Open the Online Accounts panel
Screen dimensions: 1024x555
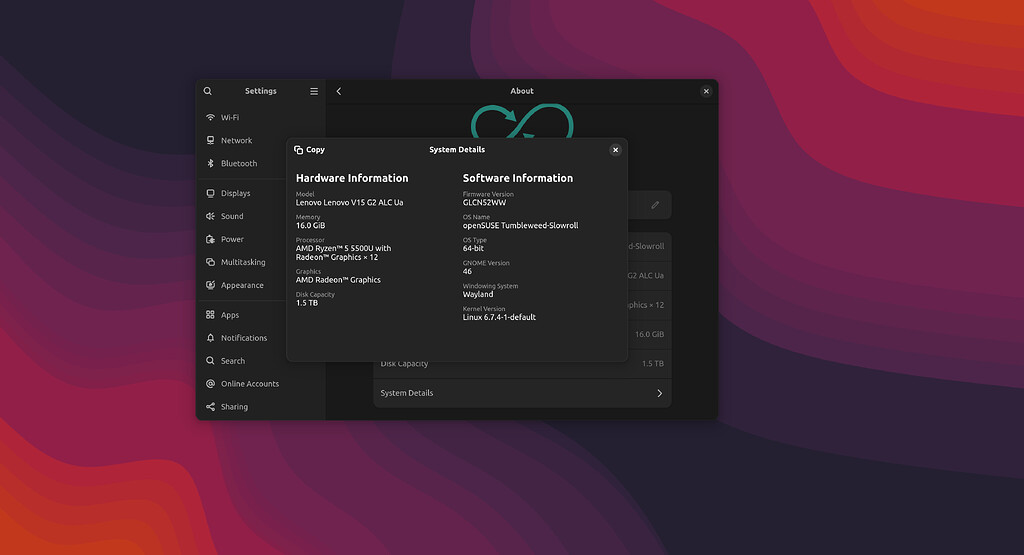coord(250,384)
